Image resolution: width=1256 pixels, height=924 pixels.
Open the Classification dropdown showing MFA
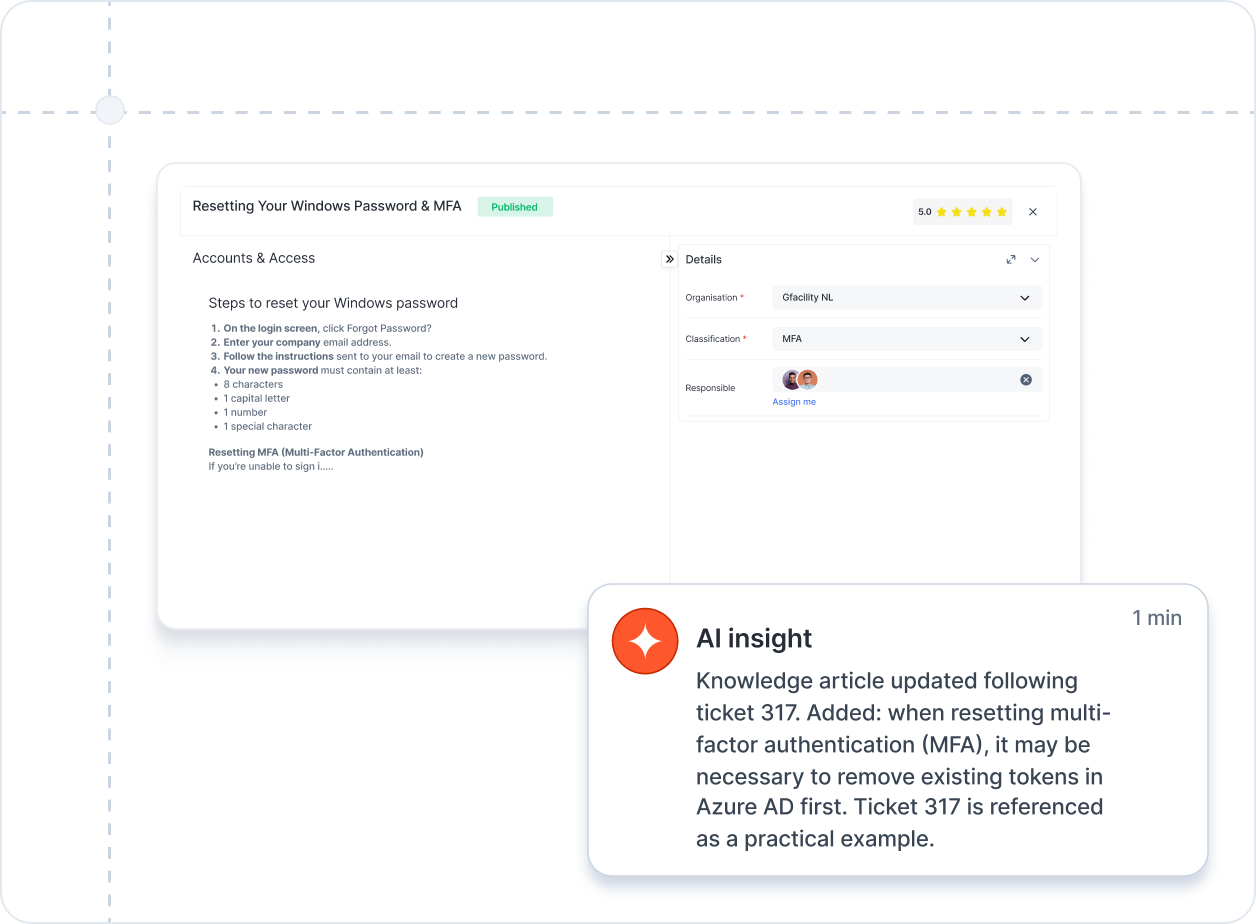pos(906,339)
